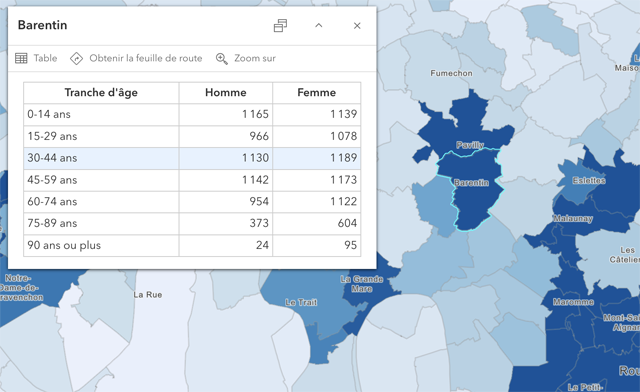Select the 60-74 ans row label
640x392 pixels.
coord(52,202)
